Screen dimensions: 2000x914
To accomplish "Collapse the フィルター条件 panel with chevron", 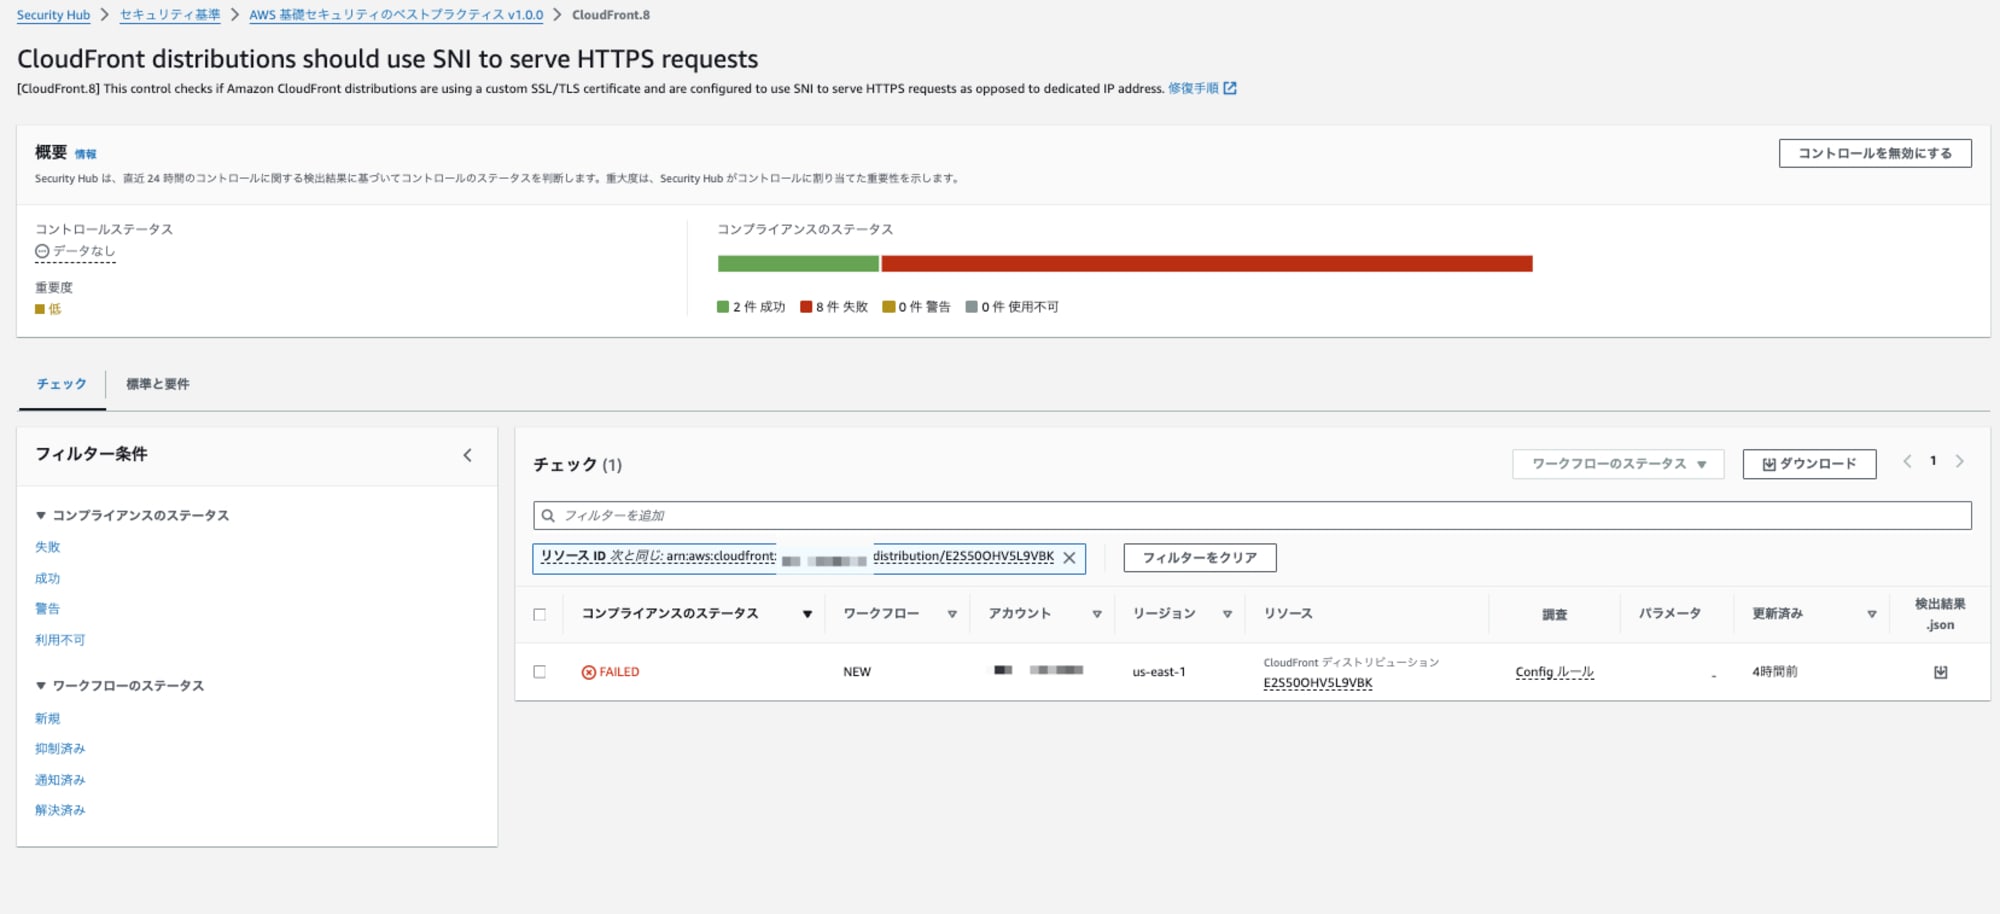I will tap(467, 455).
